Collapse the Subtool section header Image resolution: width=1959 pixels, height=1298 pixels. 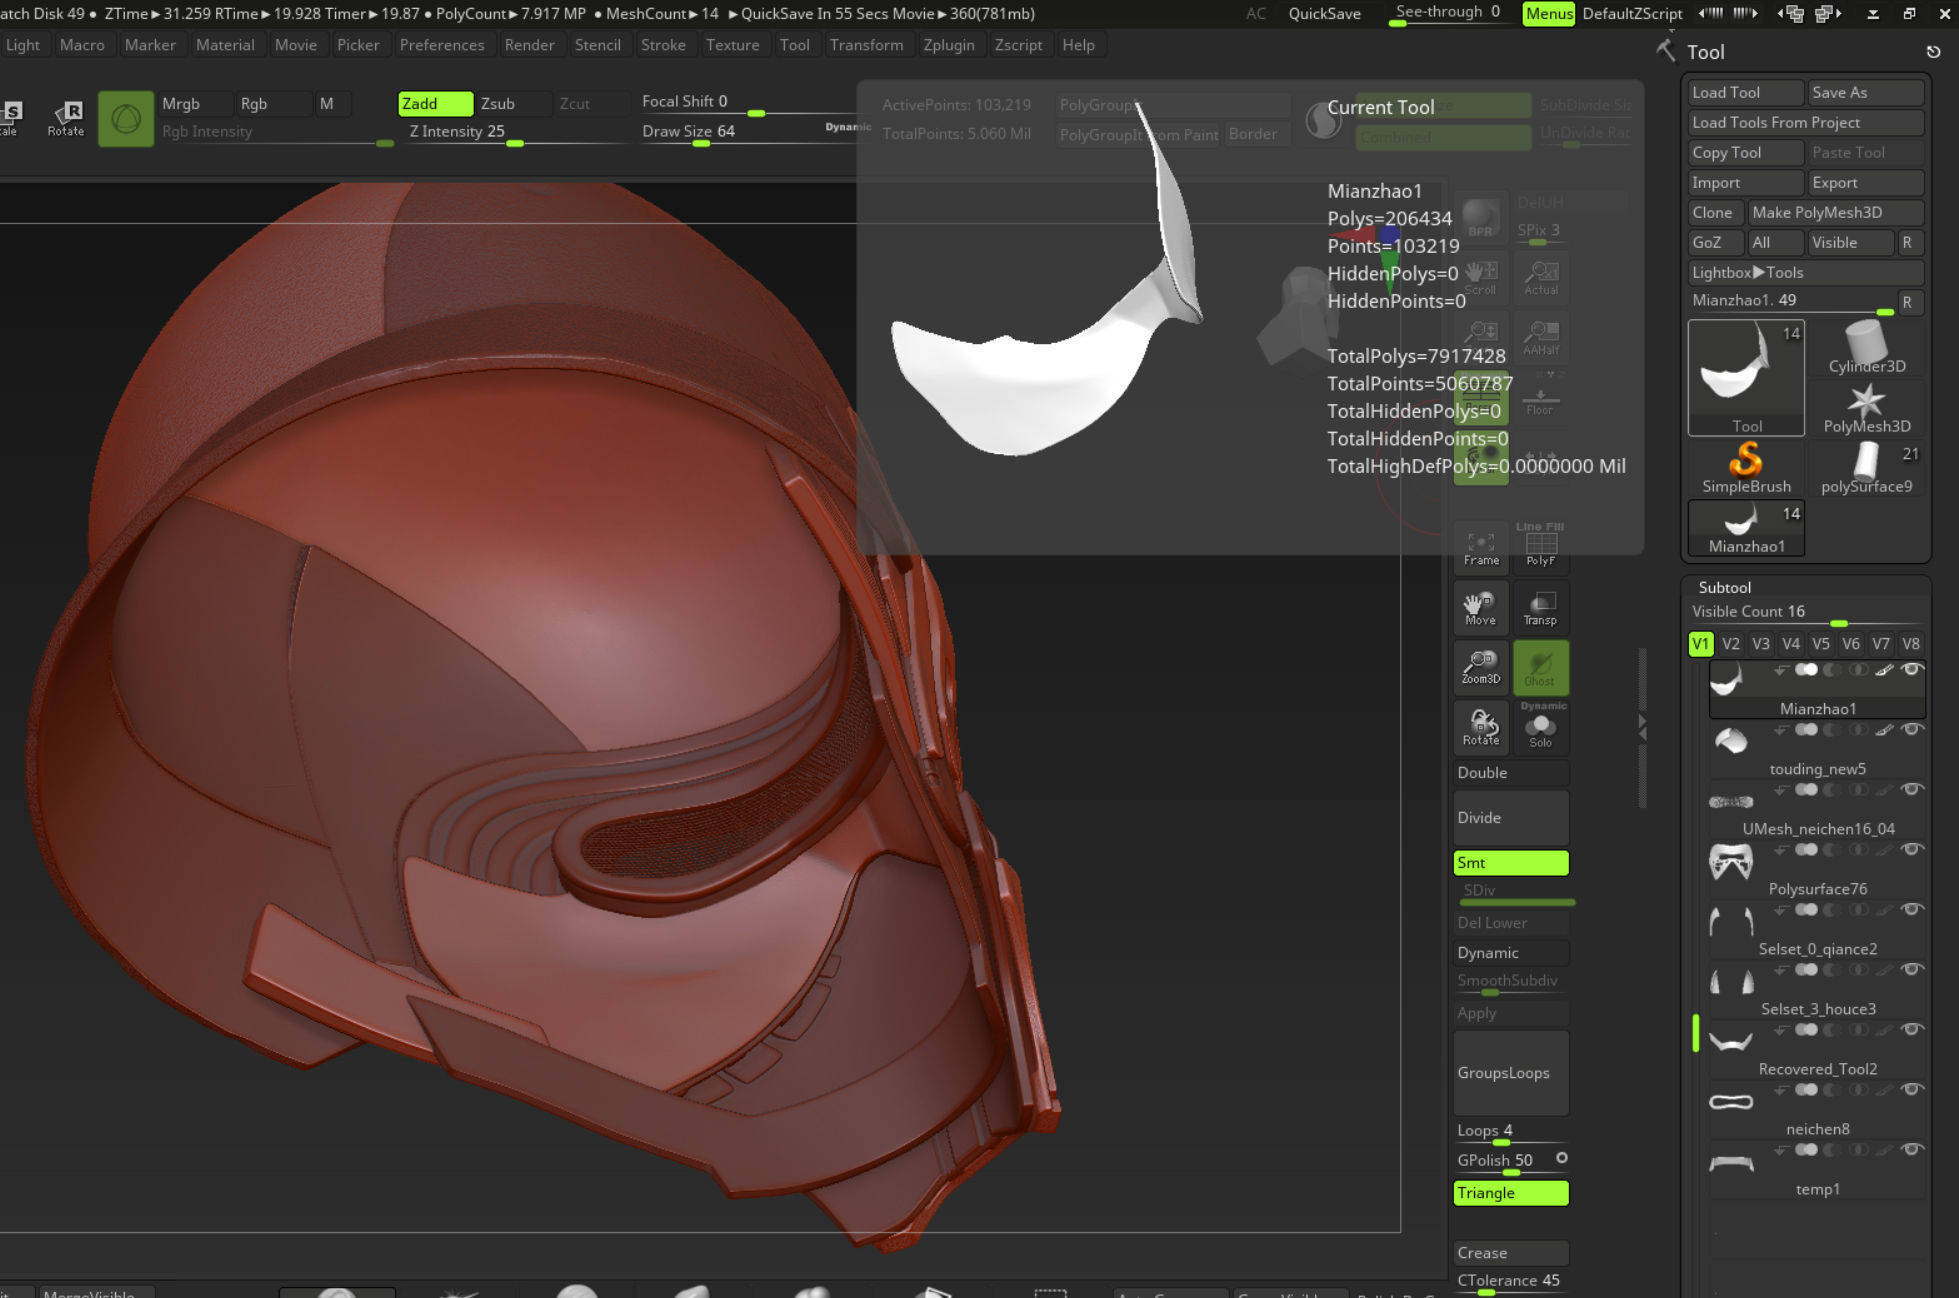click(x=1724, y=587)
